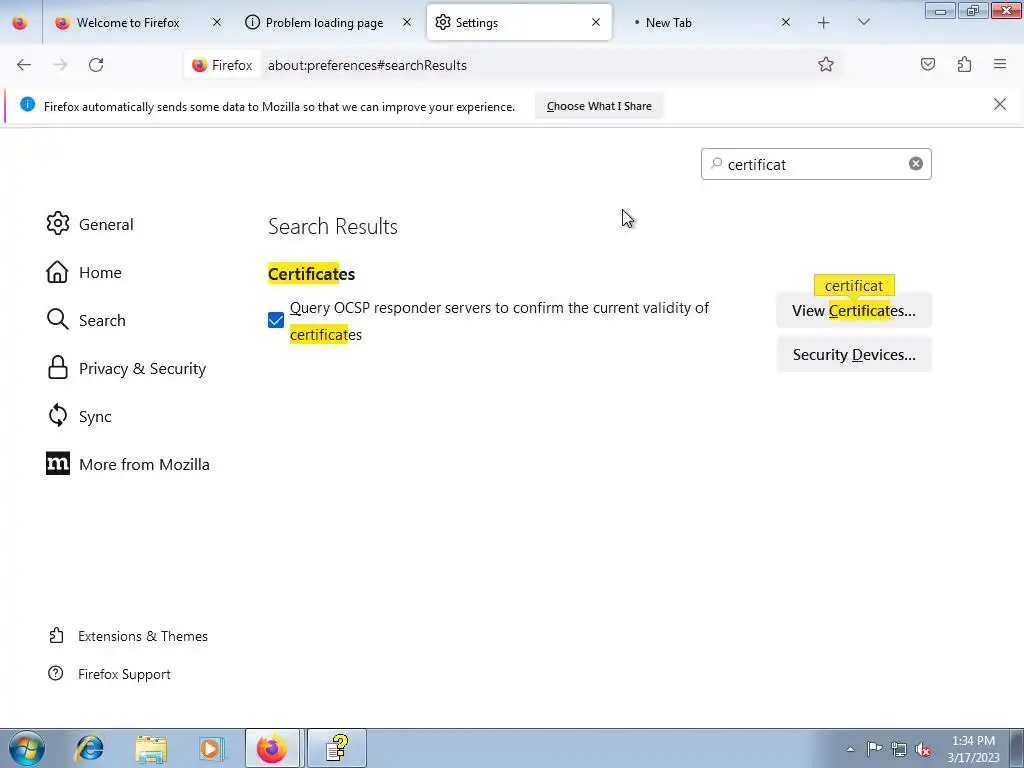The width and height of the screenshot is (1024, 768).
Task: Toggle Query OCSP responder servers checkbox
Action: (276, 320)
